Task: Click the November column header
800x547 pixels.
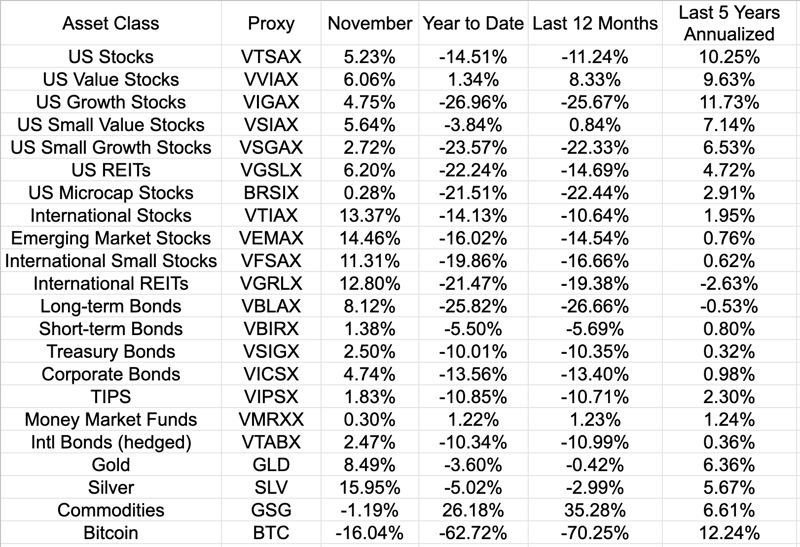Action: coord(369,24)
